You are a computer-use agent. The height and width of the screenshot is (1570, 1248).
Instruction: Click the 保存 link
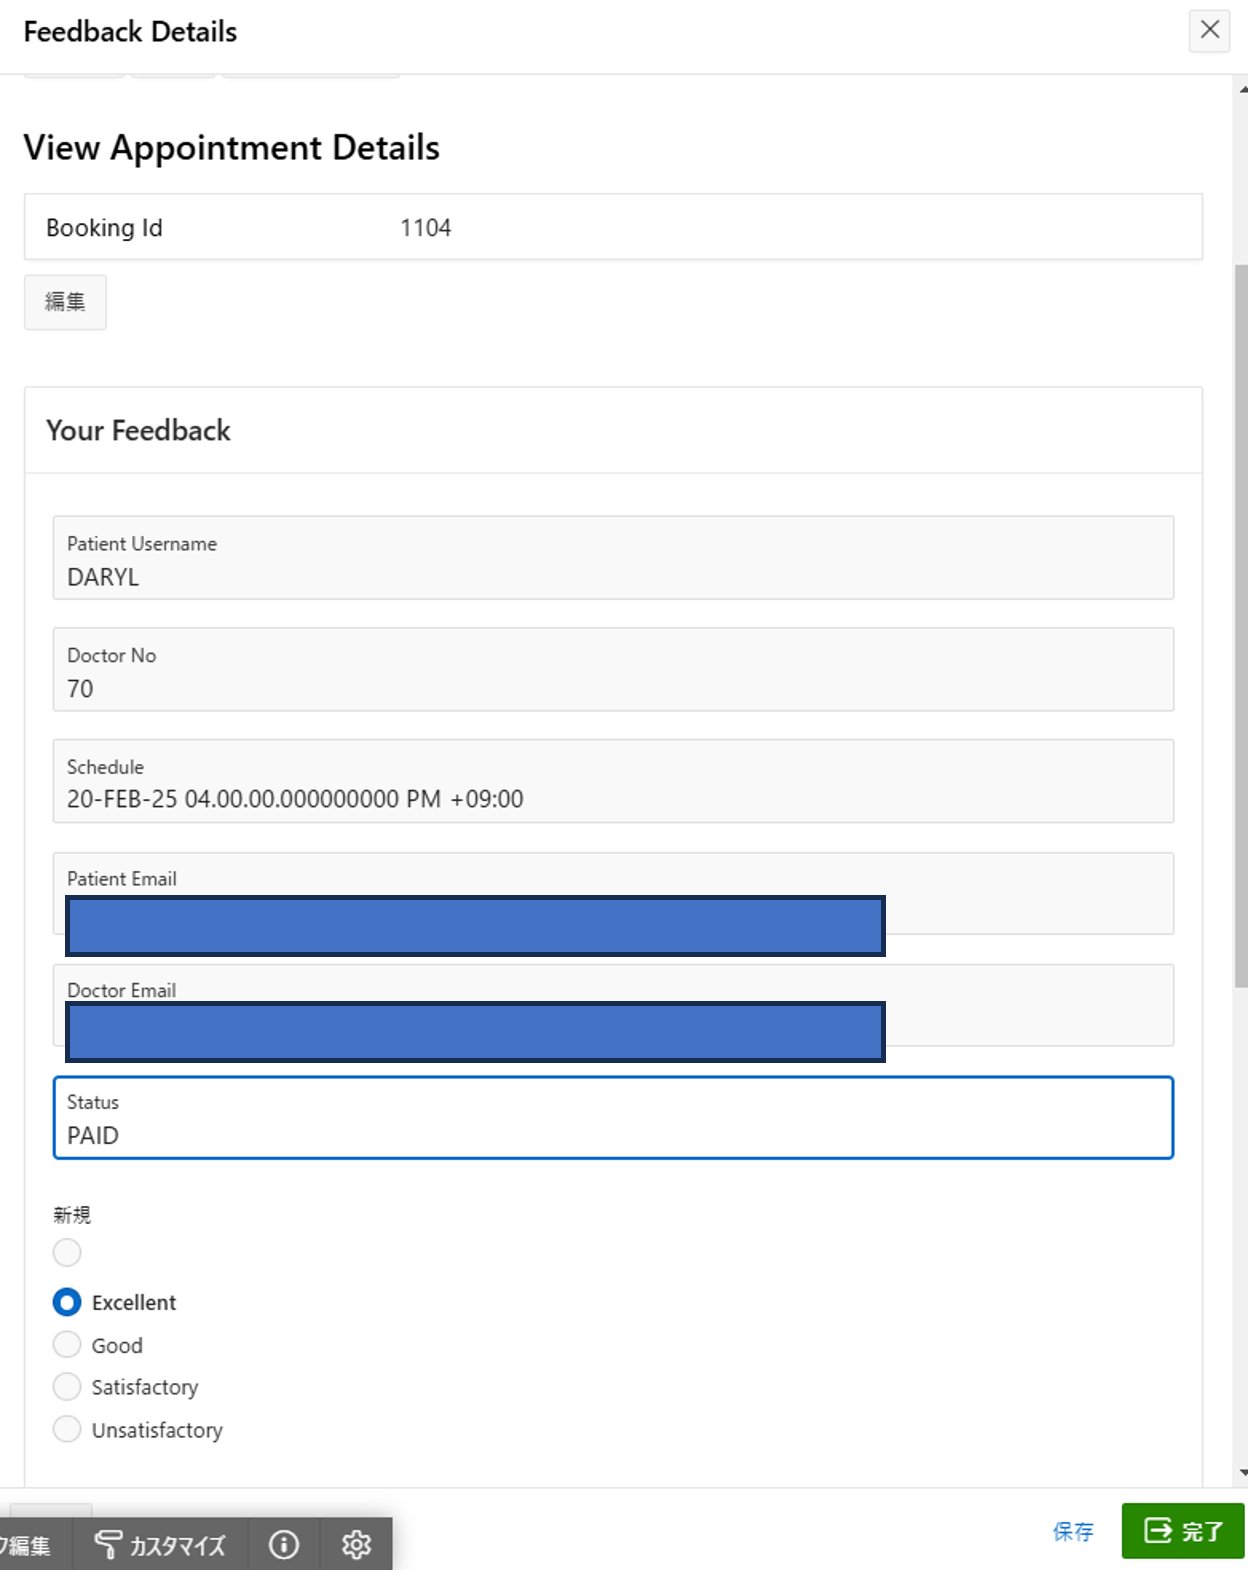[1073, 1531]
